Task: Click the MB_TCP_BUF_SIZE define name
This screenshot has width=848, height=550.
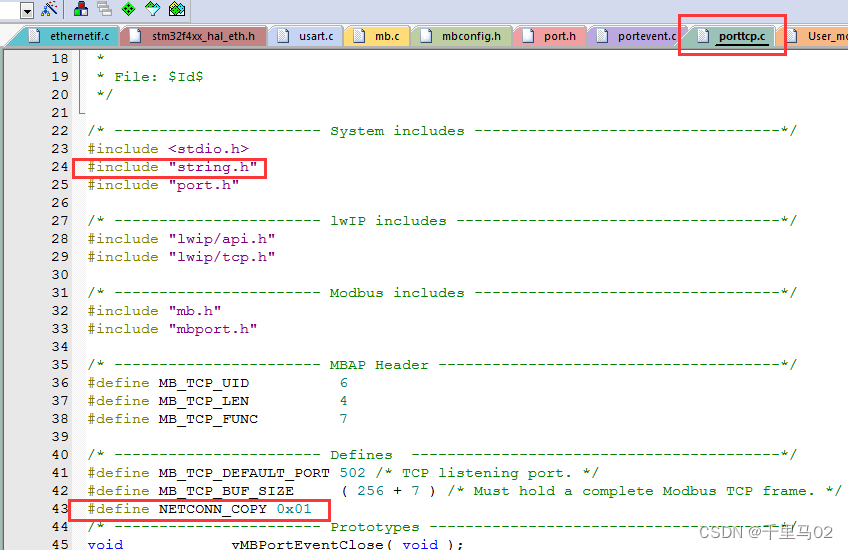Action: pos(227,491)
